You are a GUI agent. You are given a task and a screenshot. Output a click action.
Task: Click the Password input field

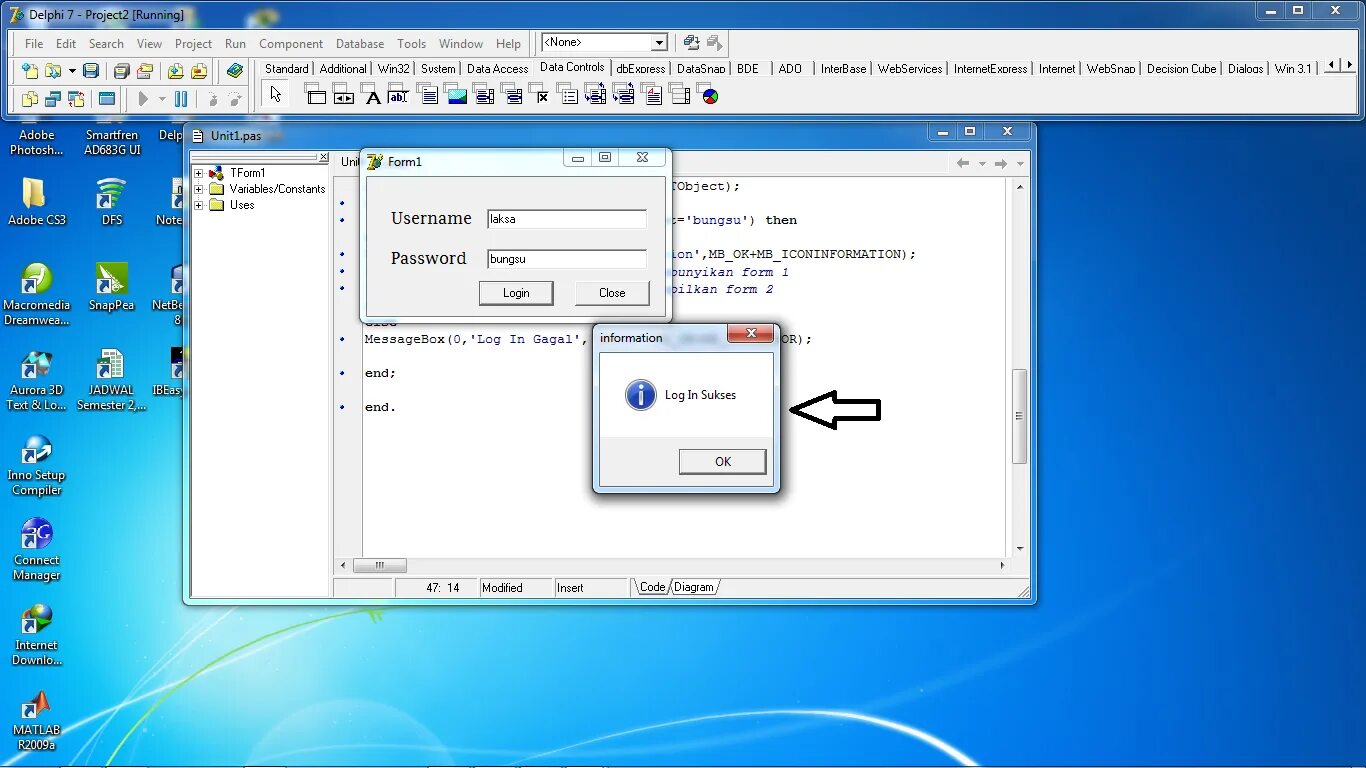(567, 259)
